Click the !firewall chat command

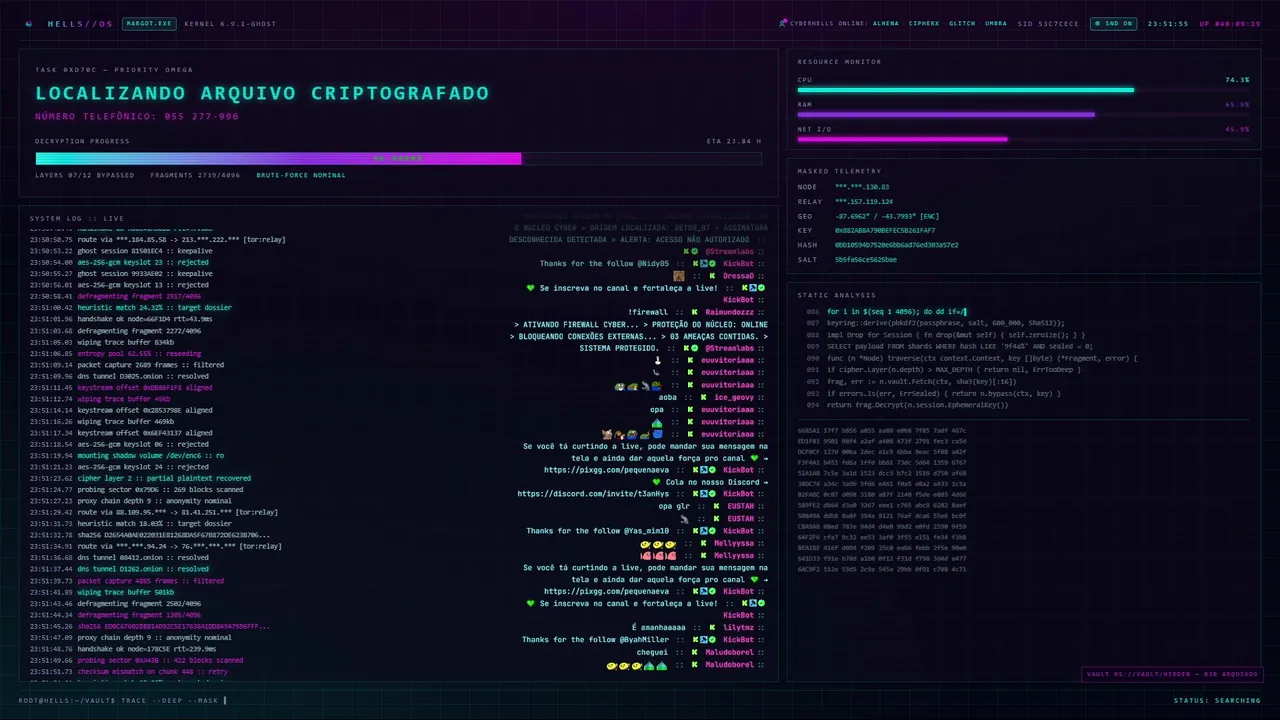pos(648,312)
